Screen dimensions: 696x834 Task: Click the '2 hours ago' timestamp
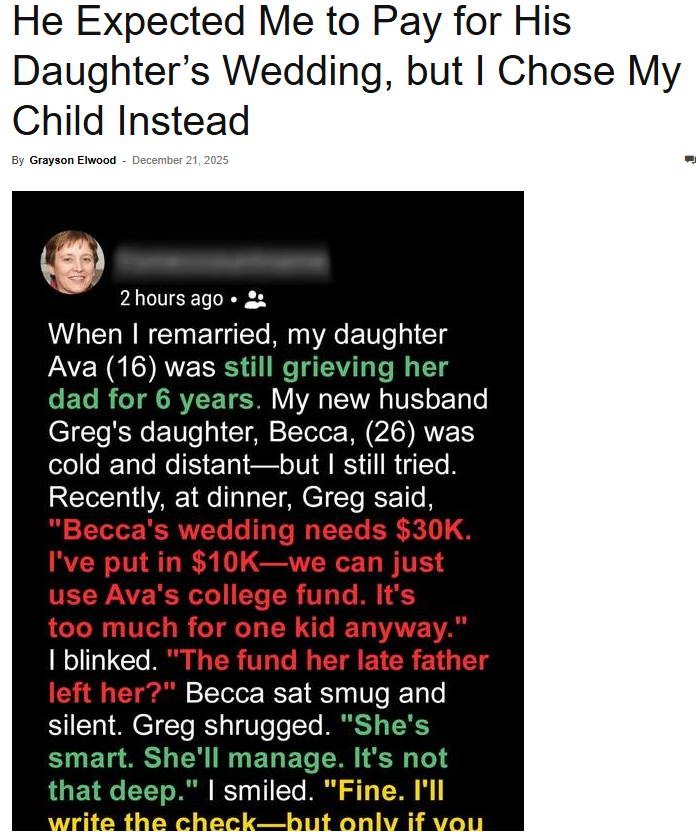coord(171,298)
